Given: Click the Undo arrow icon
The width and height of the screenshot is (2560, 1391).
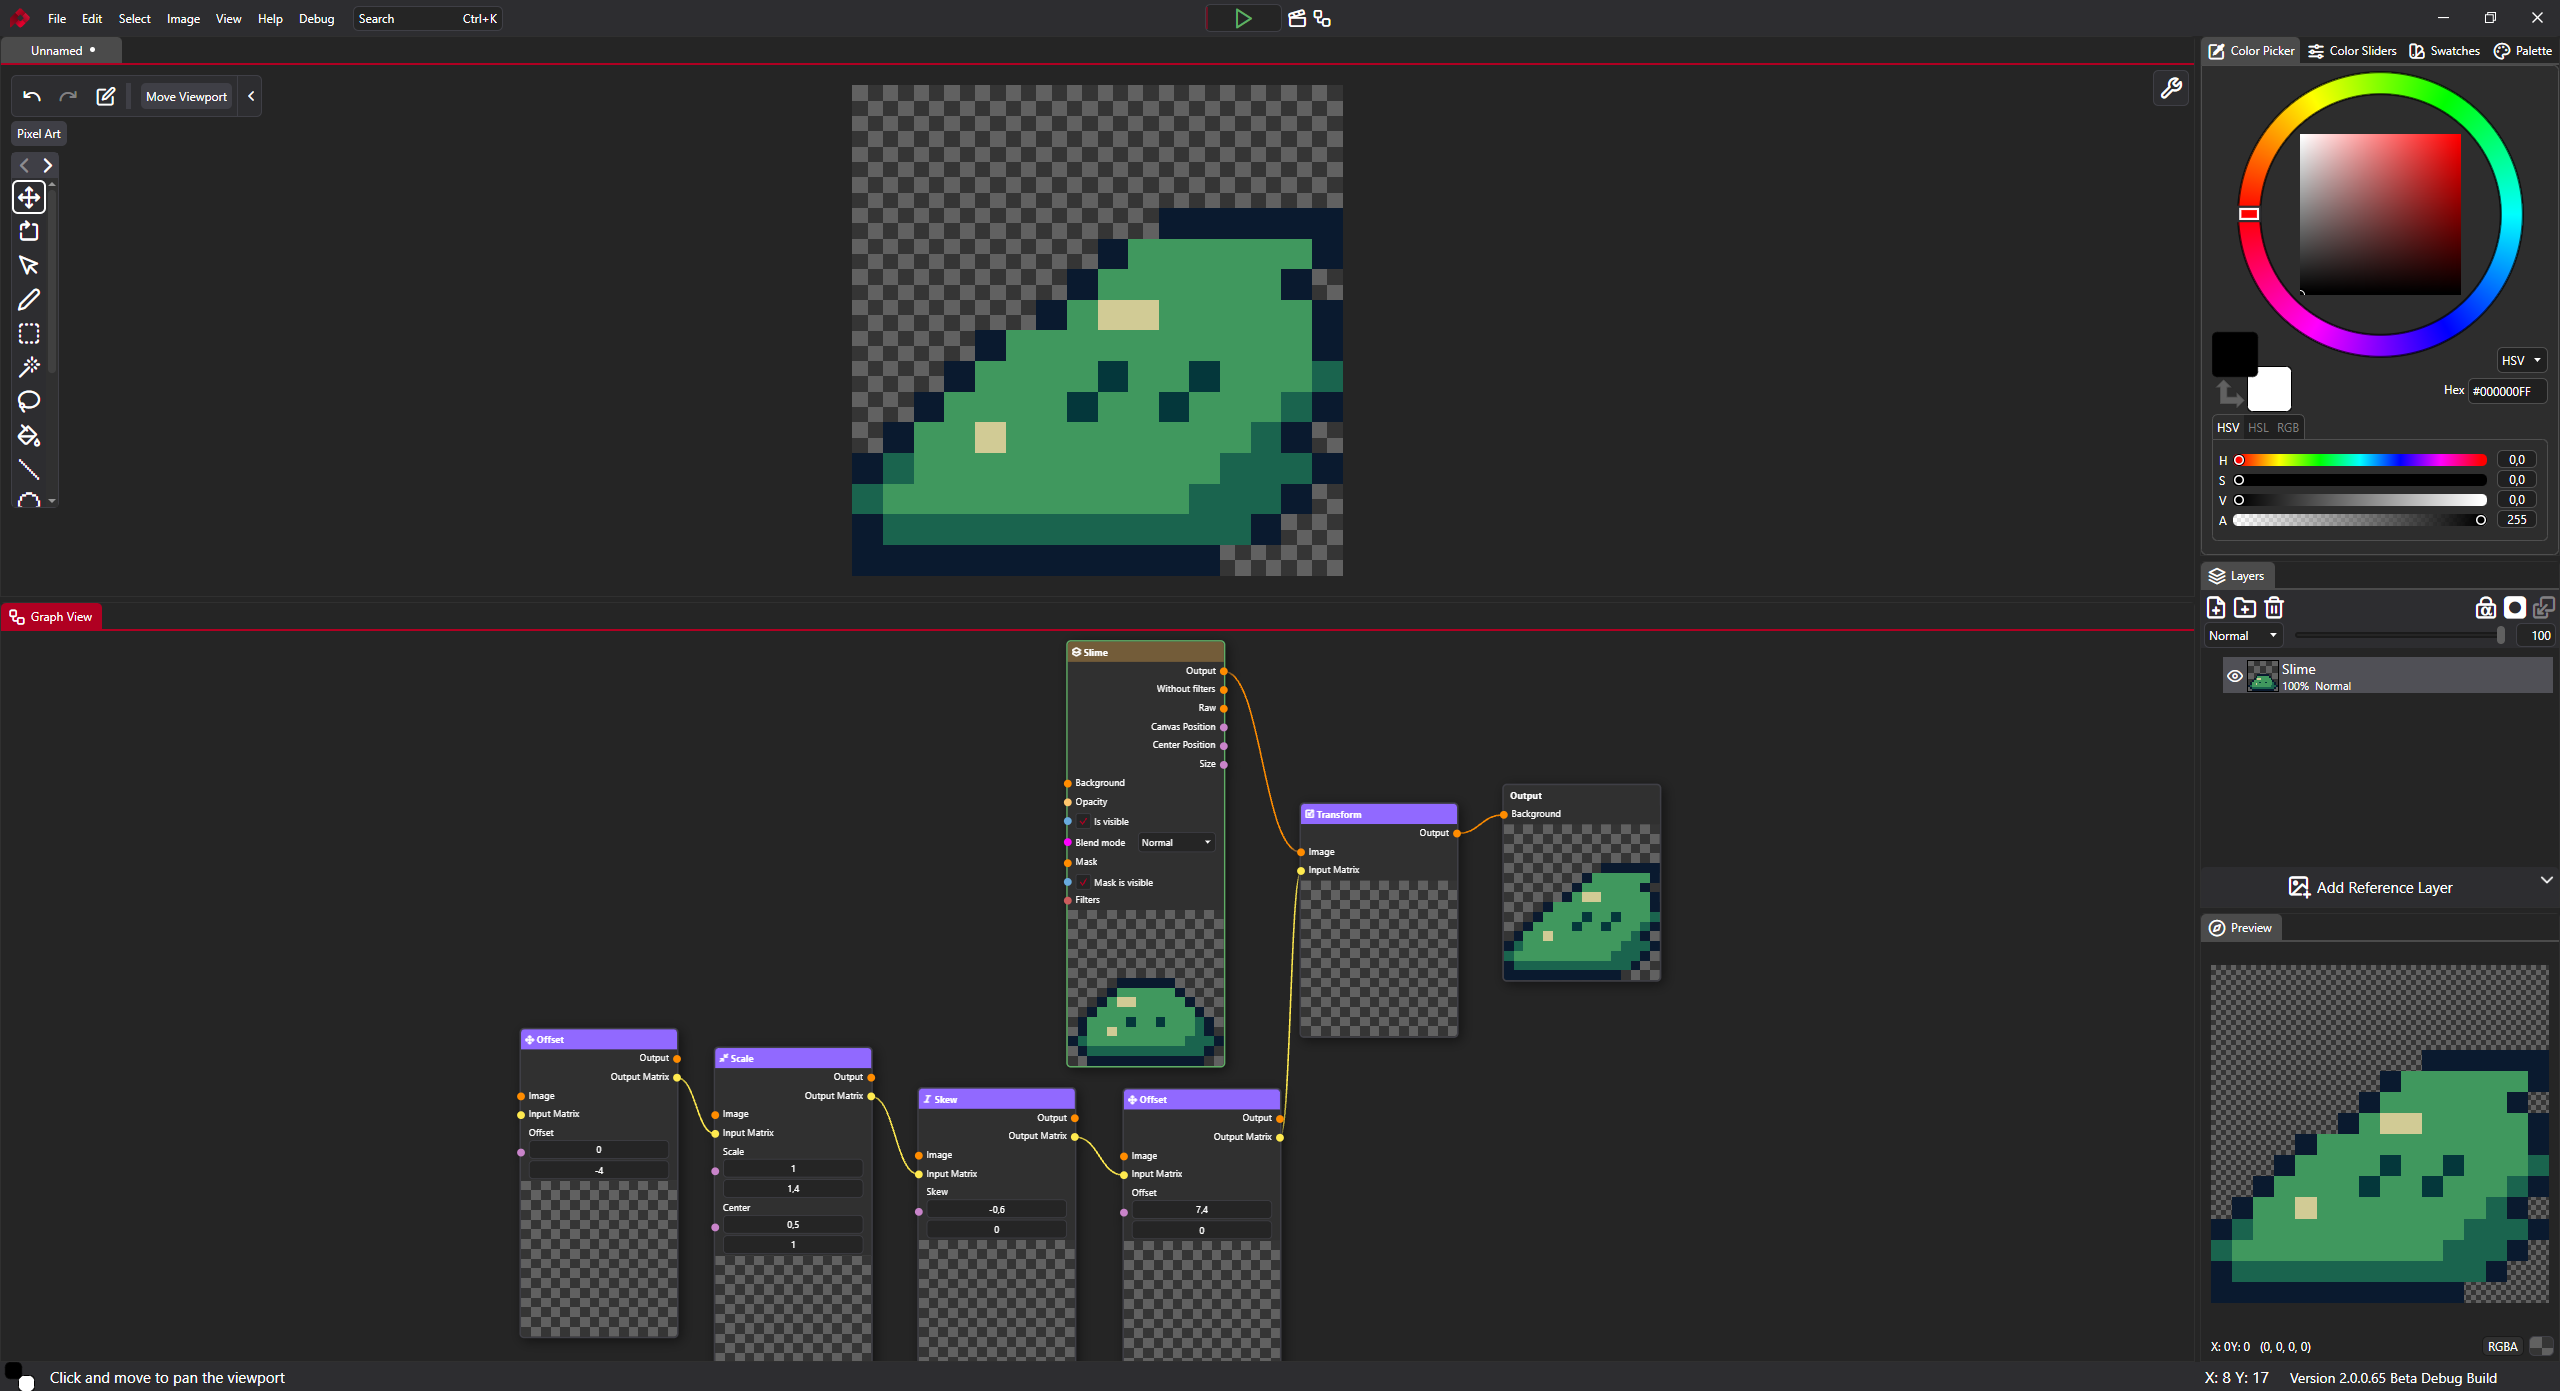Looking at the screenshot, I should point(32,97).
